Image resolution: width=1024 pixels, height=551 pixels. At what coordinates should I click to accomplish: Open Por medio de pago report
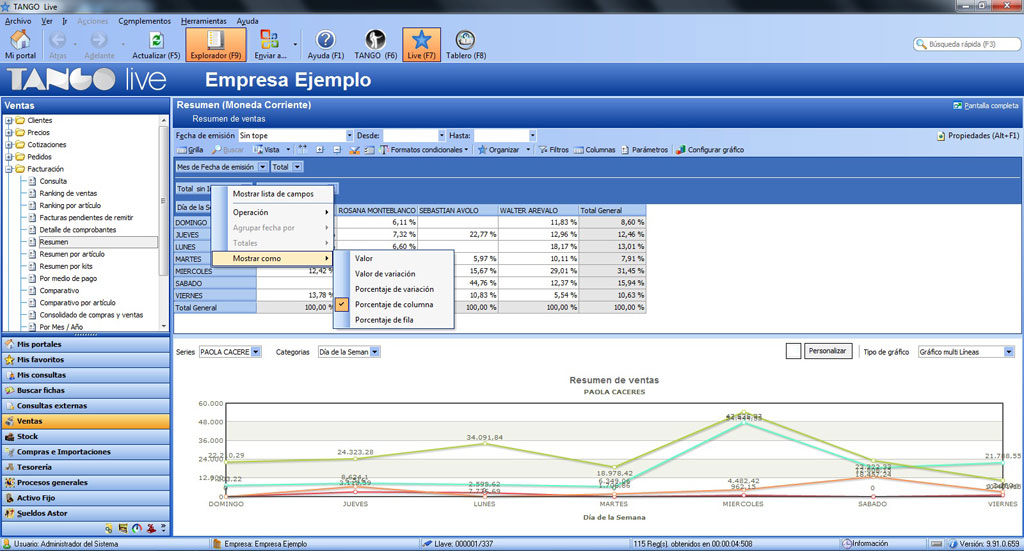[68, 278]
